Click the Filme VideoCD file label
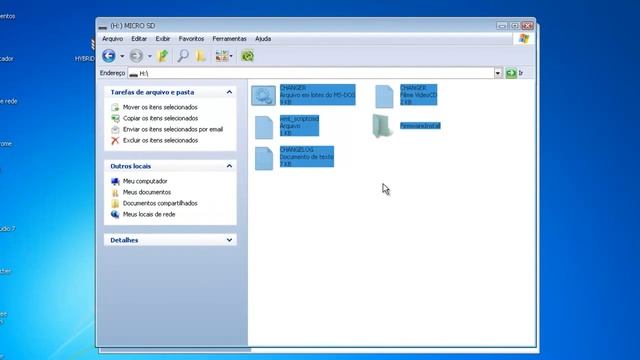 pyautogui.click(x=418, y=95)
